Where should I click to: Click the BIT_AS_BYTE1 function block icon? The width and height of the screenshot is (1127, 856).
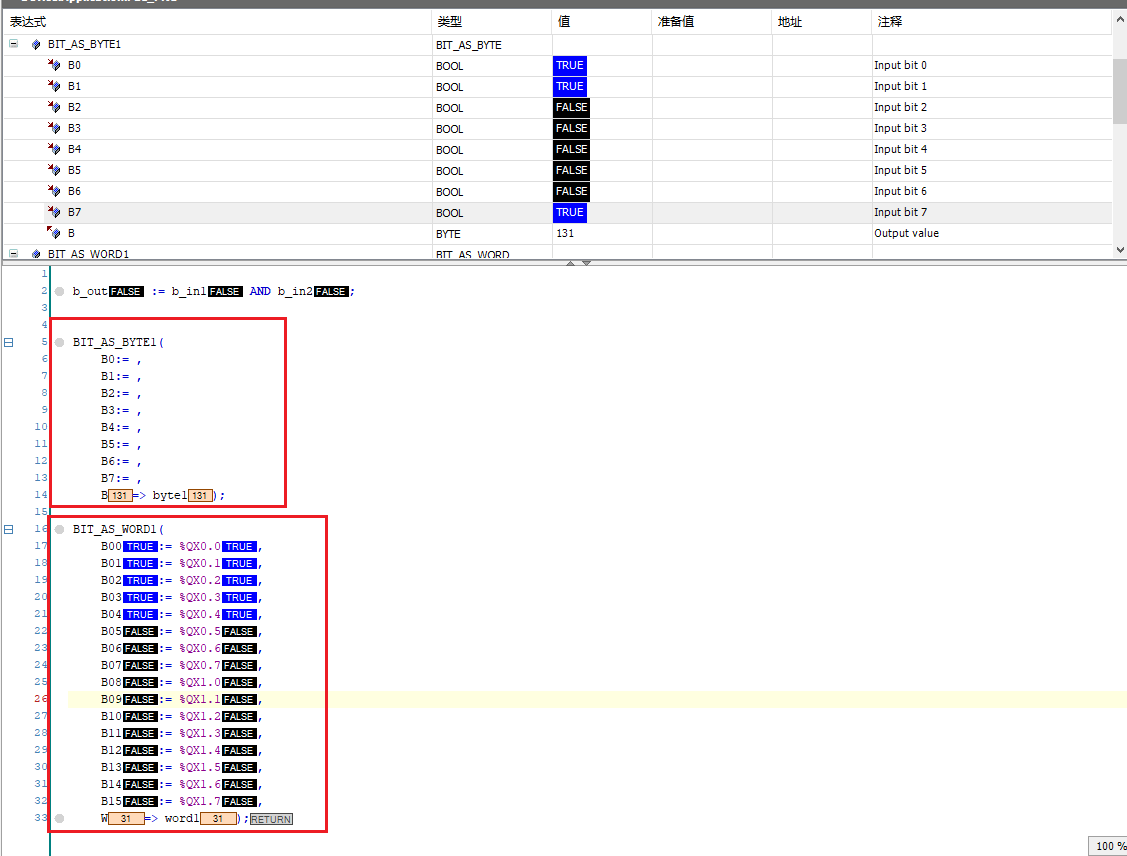37,45
